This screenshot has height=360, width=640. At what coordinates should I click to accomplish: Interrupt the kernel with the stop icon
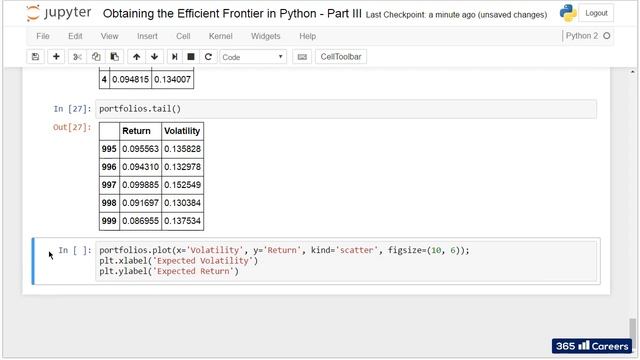(x=191, y=57)
